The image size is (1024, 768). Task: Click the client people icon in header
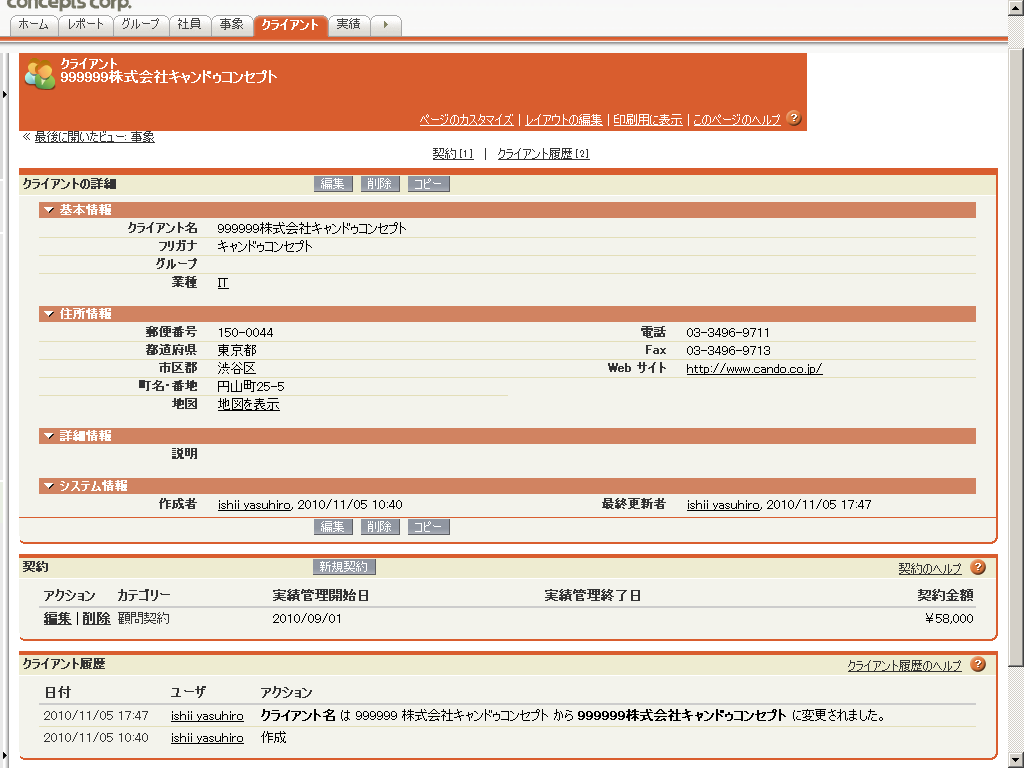pos(40,73)
